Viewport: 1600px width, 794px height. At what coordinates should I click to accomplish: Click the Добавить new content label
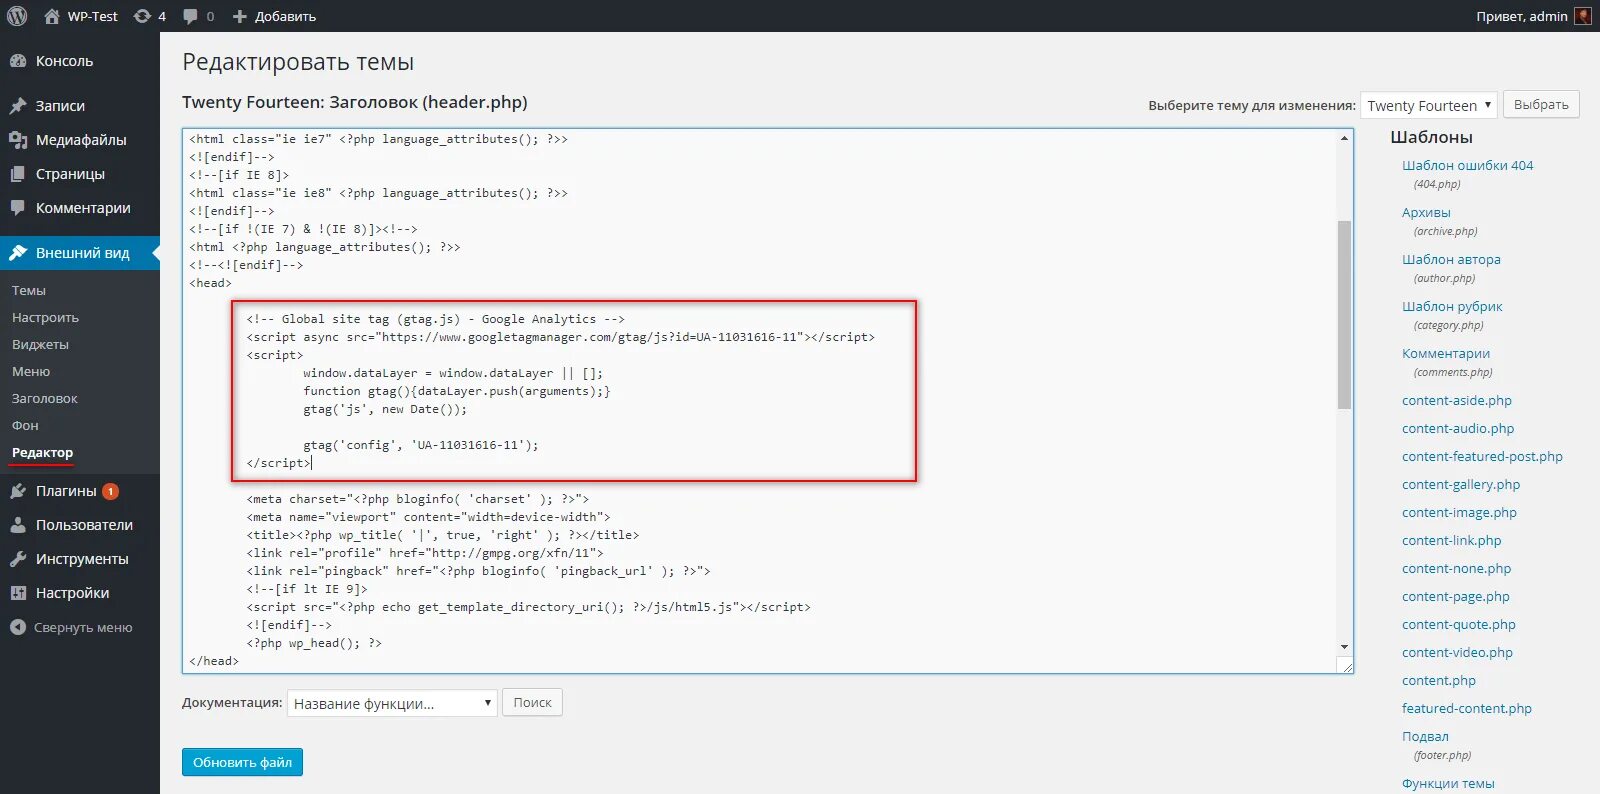pyautogui.click(x=285, y=16)
